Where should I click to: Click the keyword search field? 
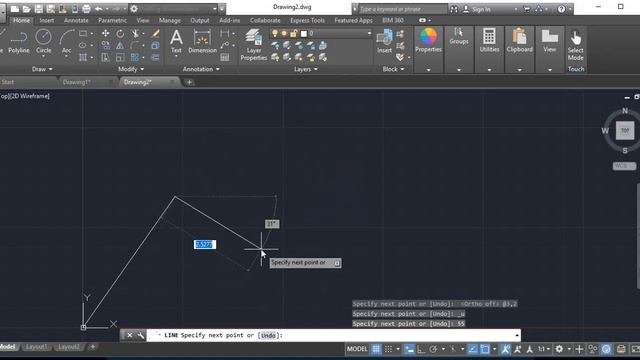pyautogui.click(x=402, y=9)
